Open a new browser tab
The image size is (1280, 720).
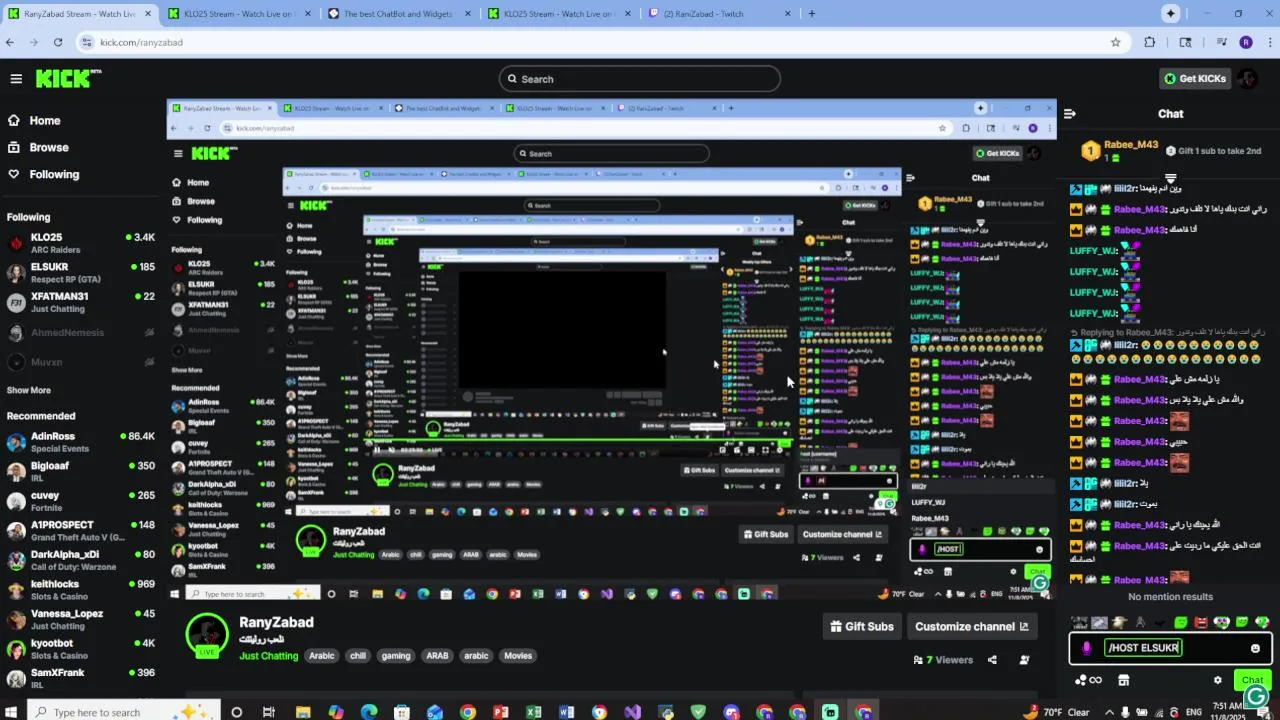coord(811,14)
